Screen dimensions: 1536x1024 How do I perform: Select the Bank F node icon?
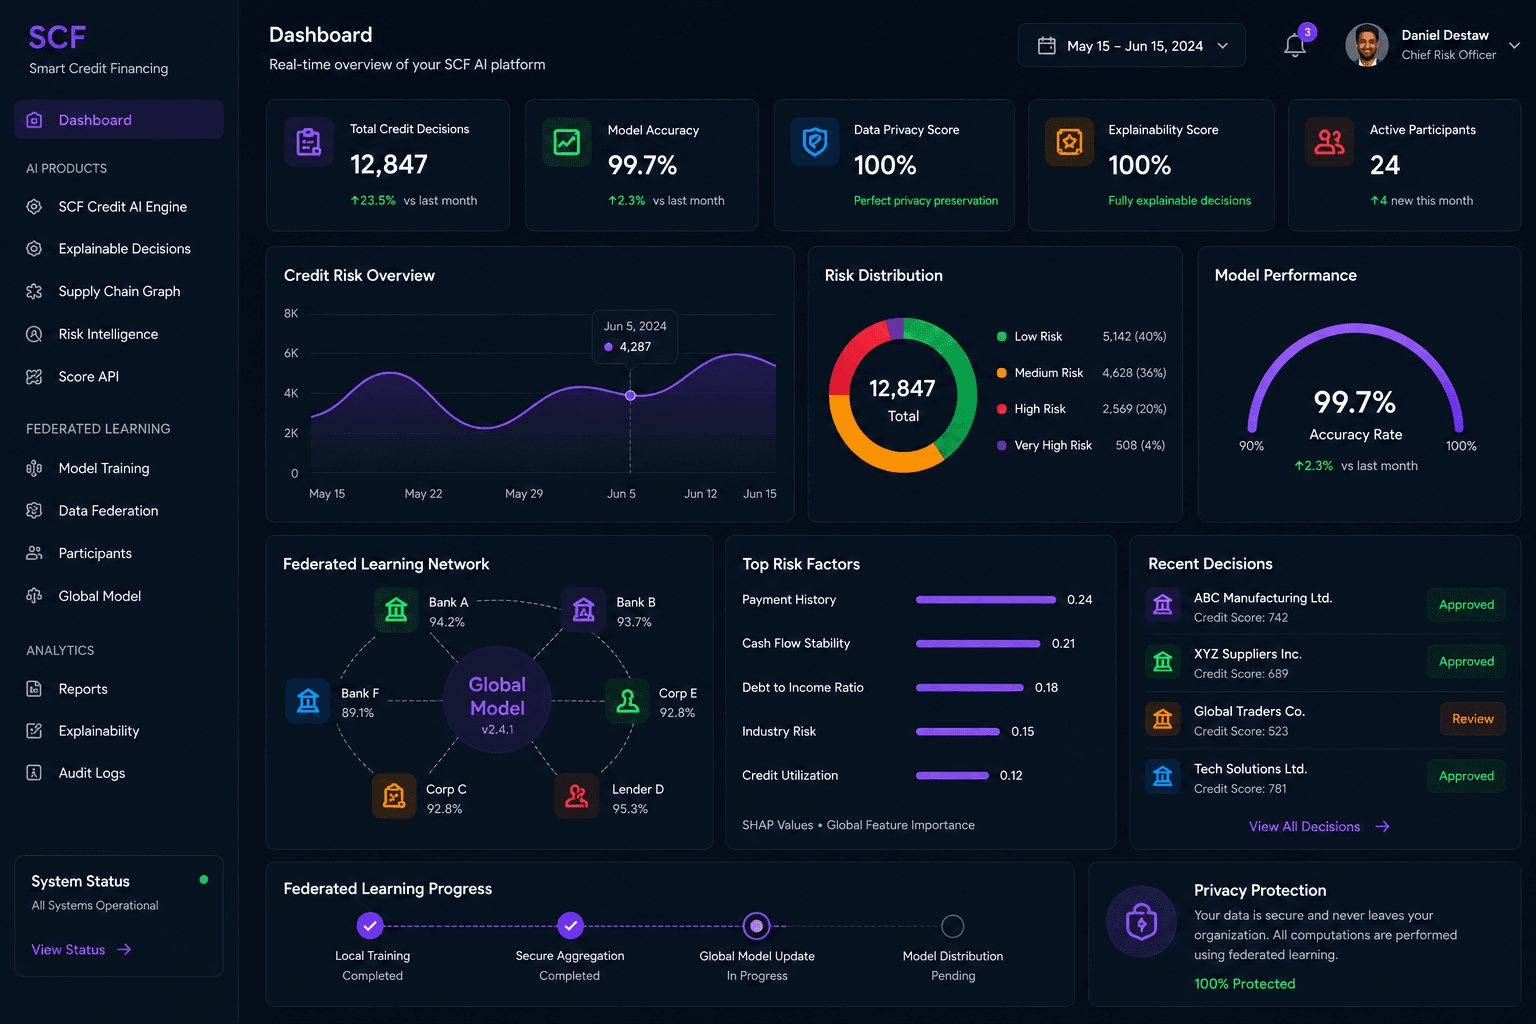coord(308,701)
